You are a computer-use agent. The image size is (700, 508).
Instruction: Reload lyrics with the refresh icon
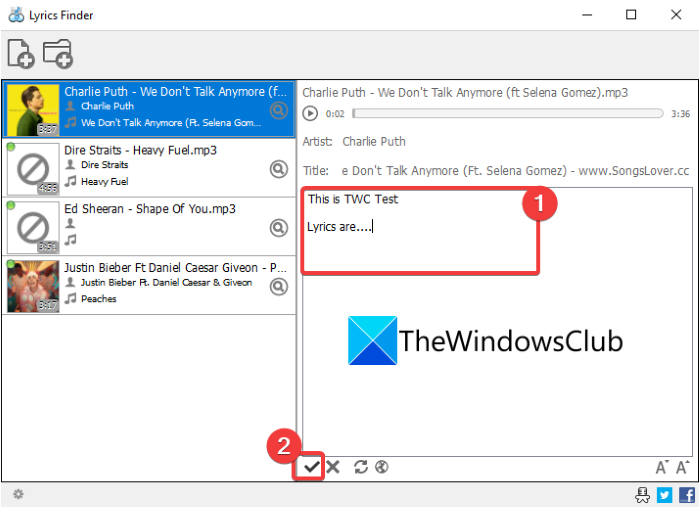[x=361, y=467]
